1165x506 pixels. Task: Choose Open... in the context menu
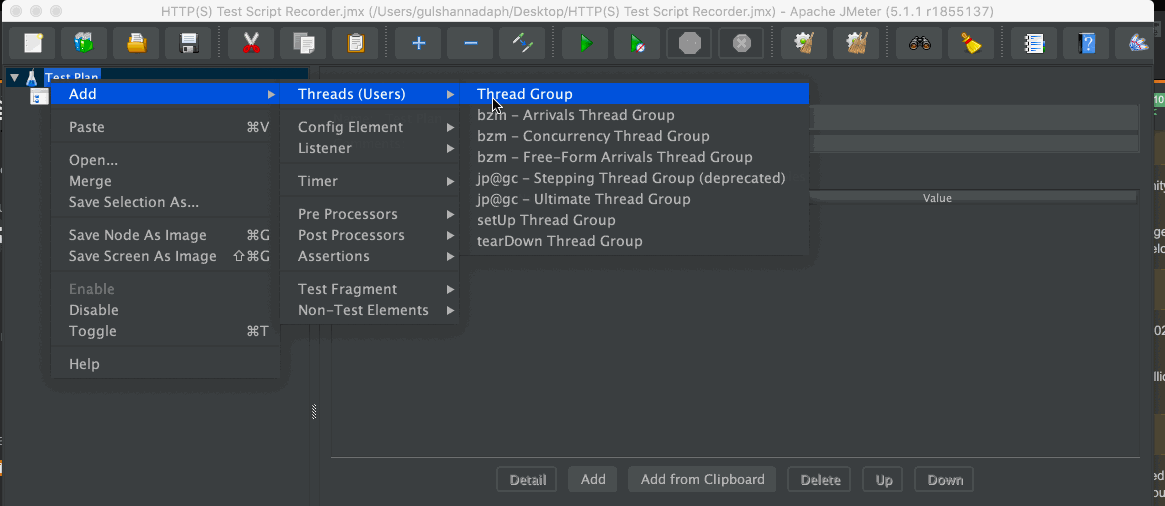[x=165, y=160]
